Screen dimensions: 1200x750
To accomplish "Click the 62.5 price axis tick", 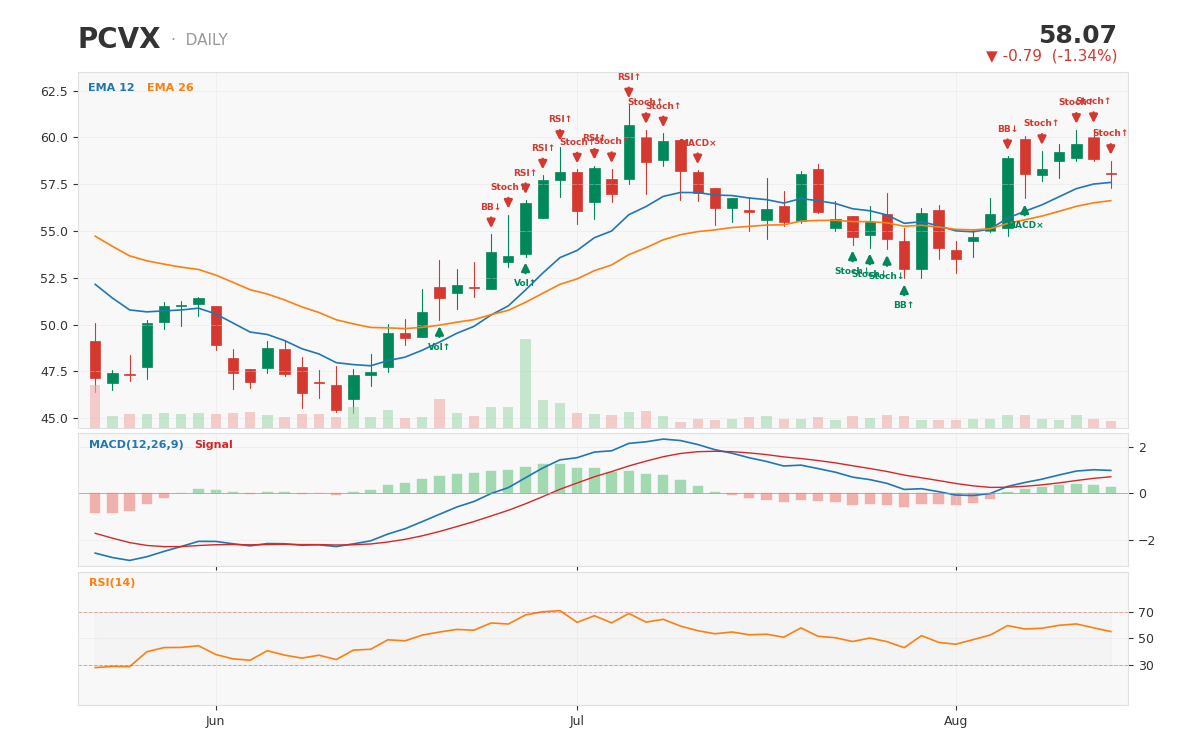I will tap(54, 91).
